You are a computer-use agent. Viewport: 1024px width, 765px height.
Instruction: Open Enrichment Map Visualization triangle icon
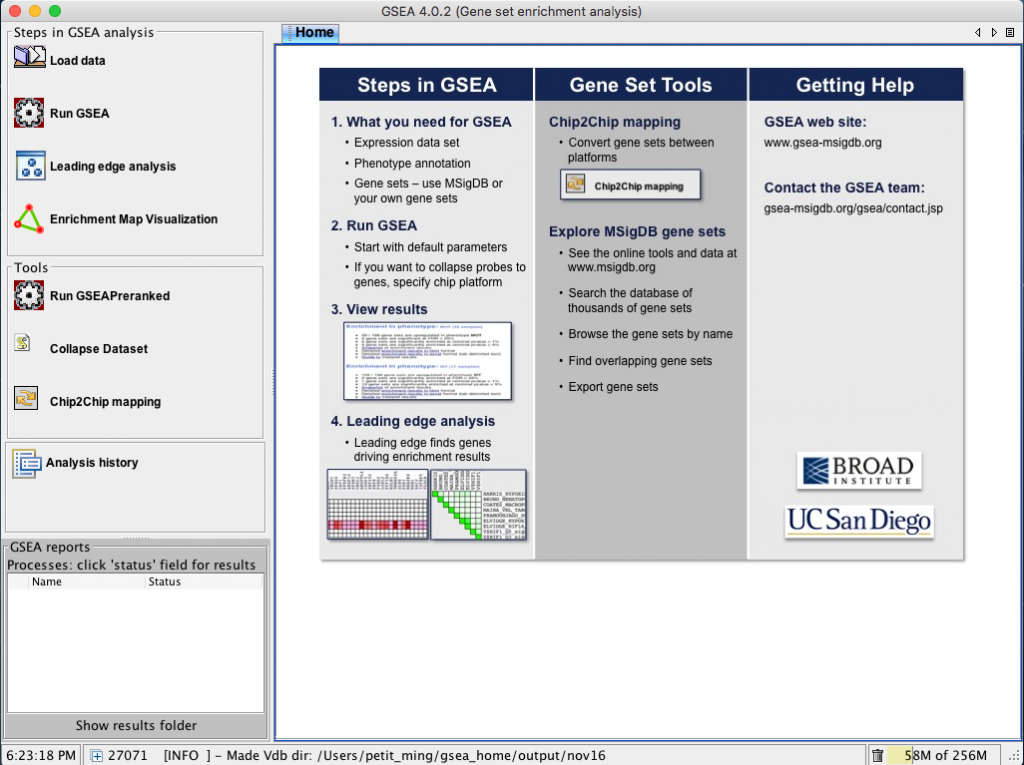[30, 219]
